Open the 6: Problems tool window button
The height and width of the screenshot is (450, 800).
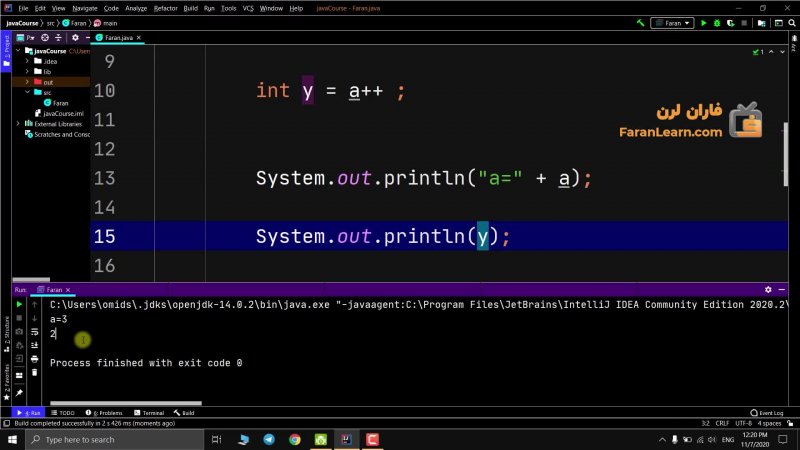click(105, 412)
